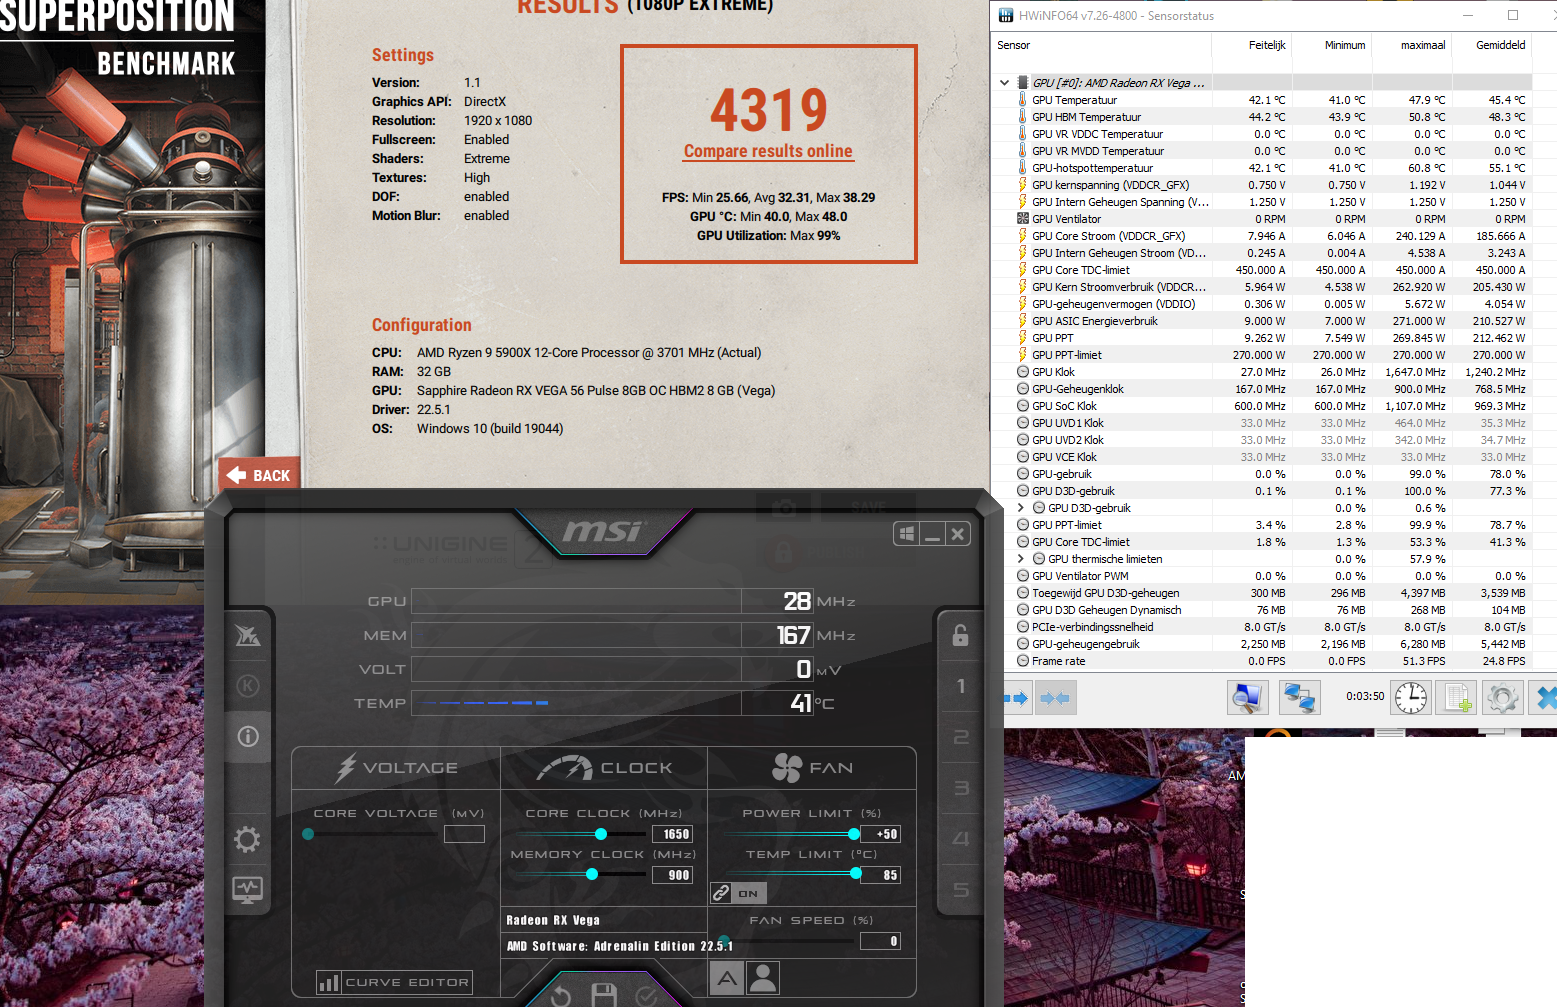Toggle the fan auto mode A button
This screenshot has width=1557, height=1007.
click(727, 978)
